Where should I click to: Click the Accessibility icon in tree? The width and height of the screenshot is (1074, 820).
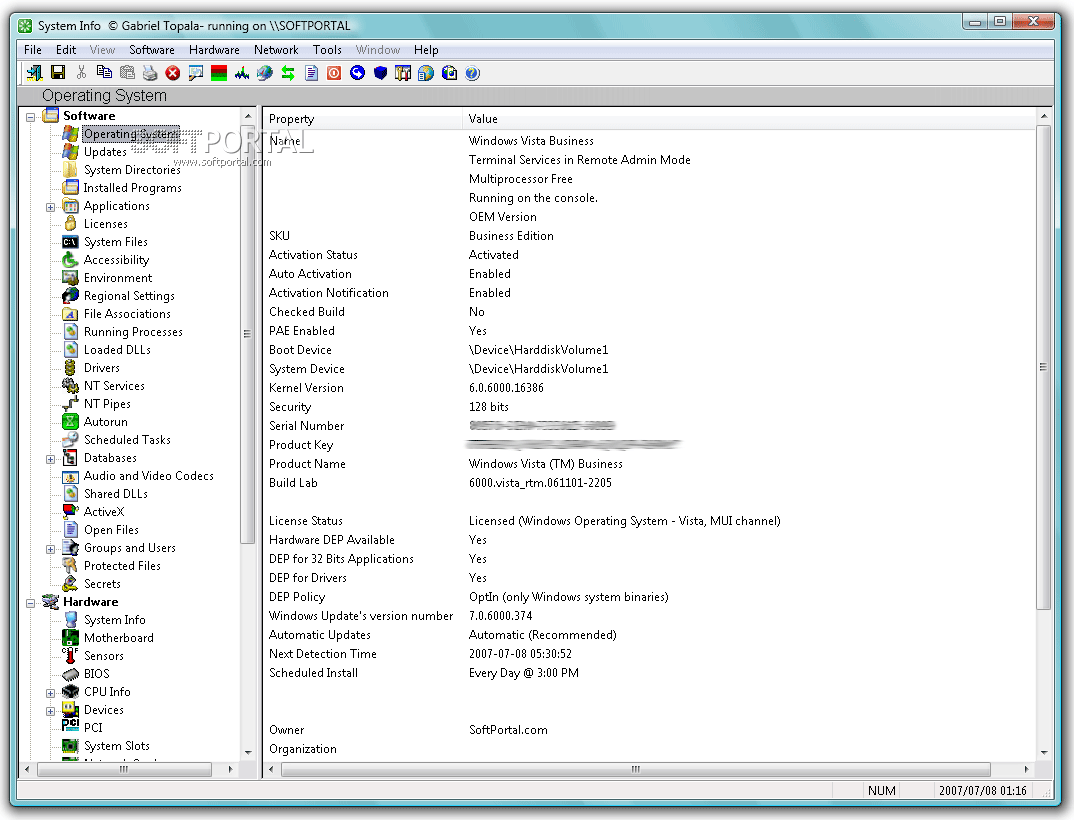[70, 260]
